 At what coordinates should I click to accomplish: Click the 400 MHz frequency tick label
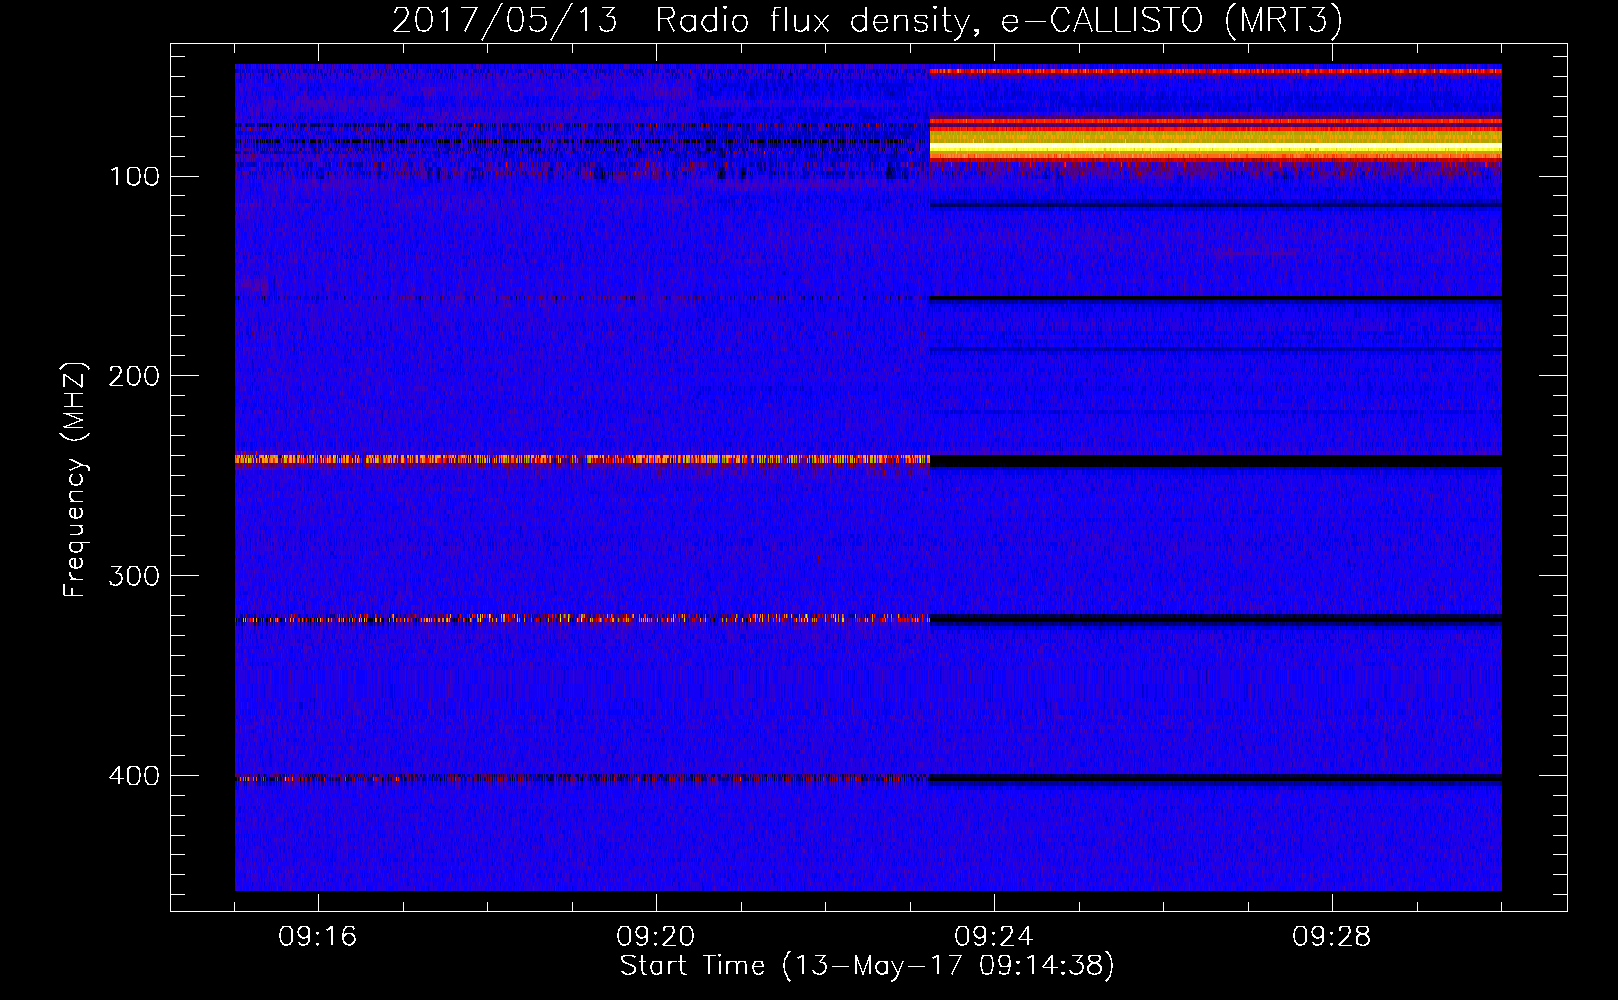coord(135,776)
